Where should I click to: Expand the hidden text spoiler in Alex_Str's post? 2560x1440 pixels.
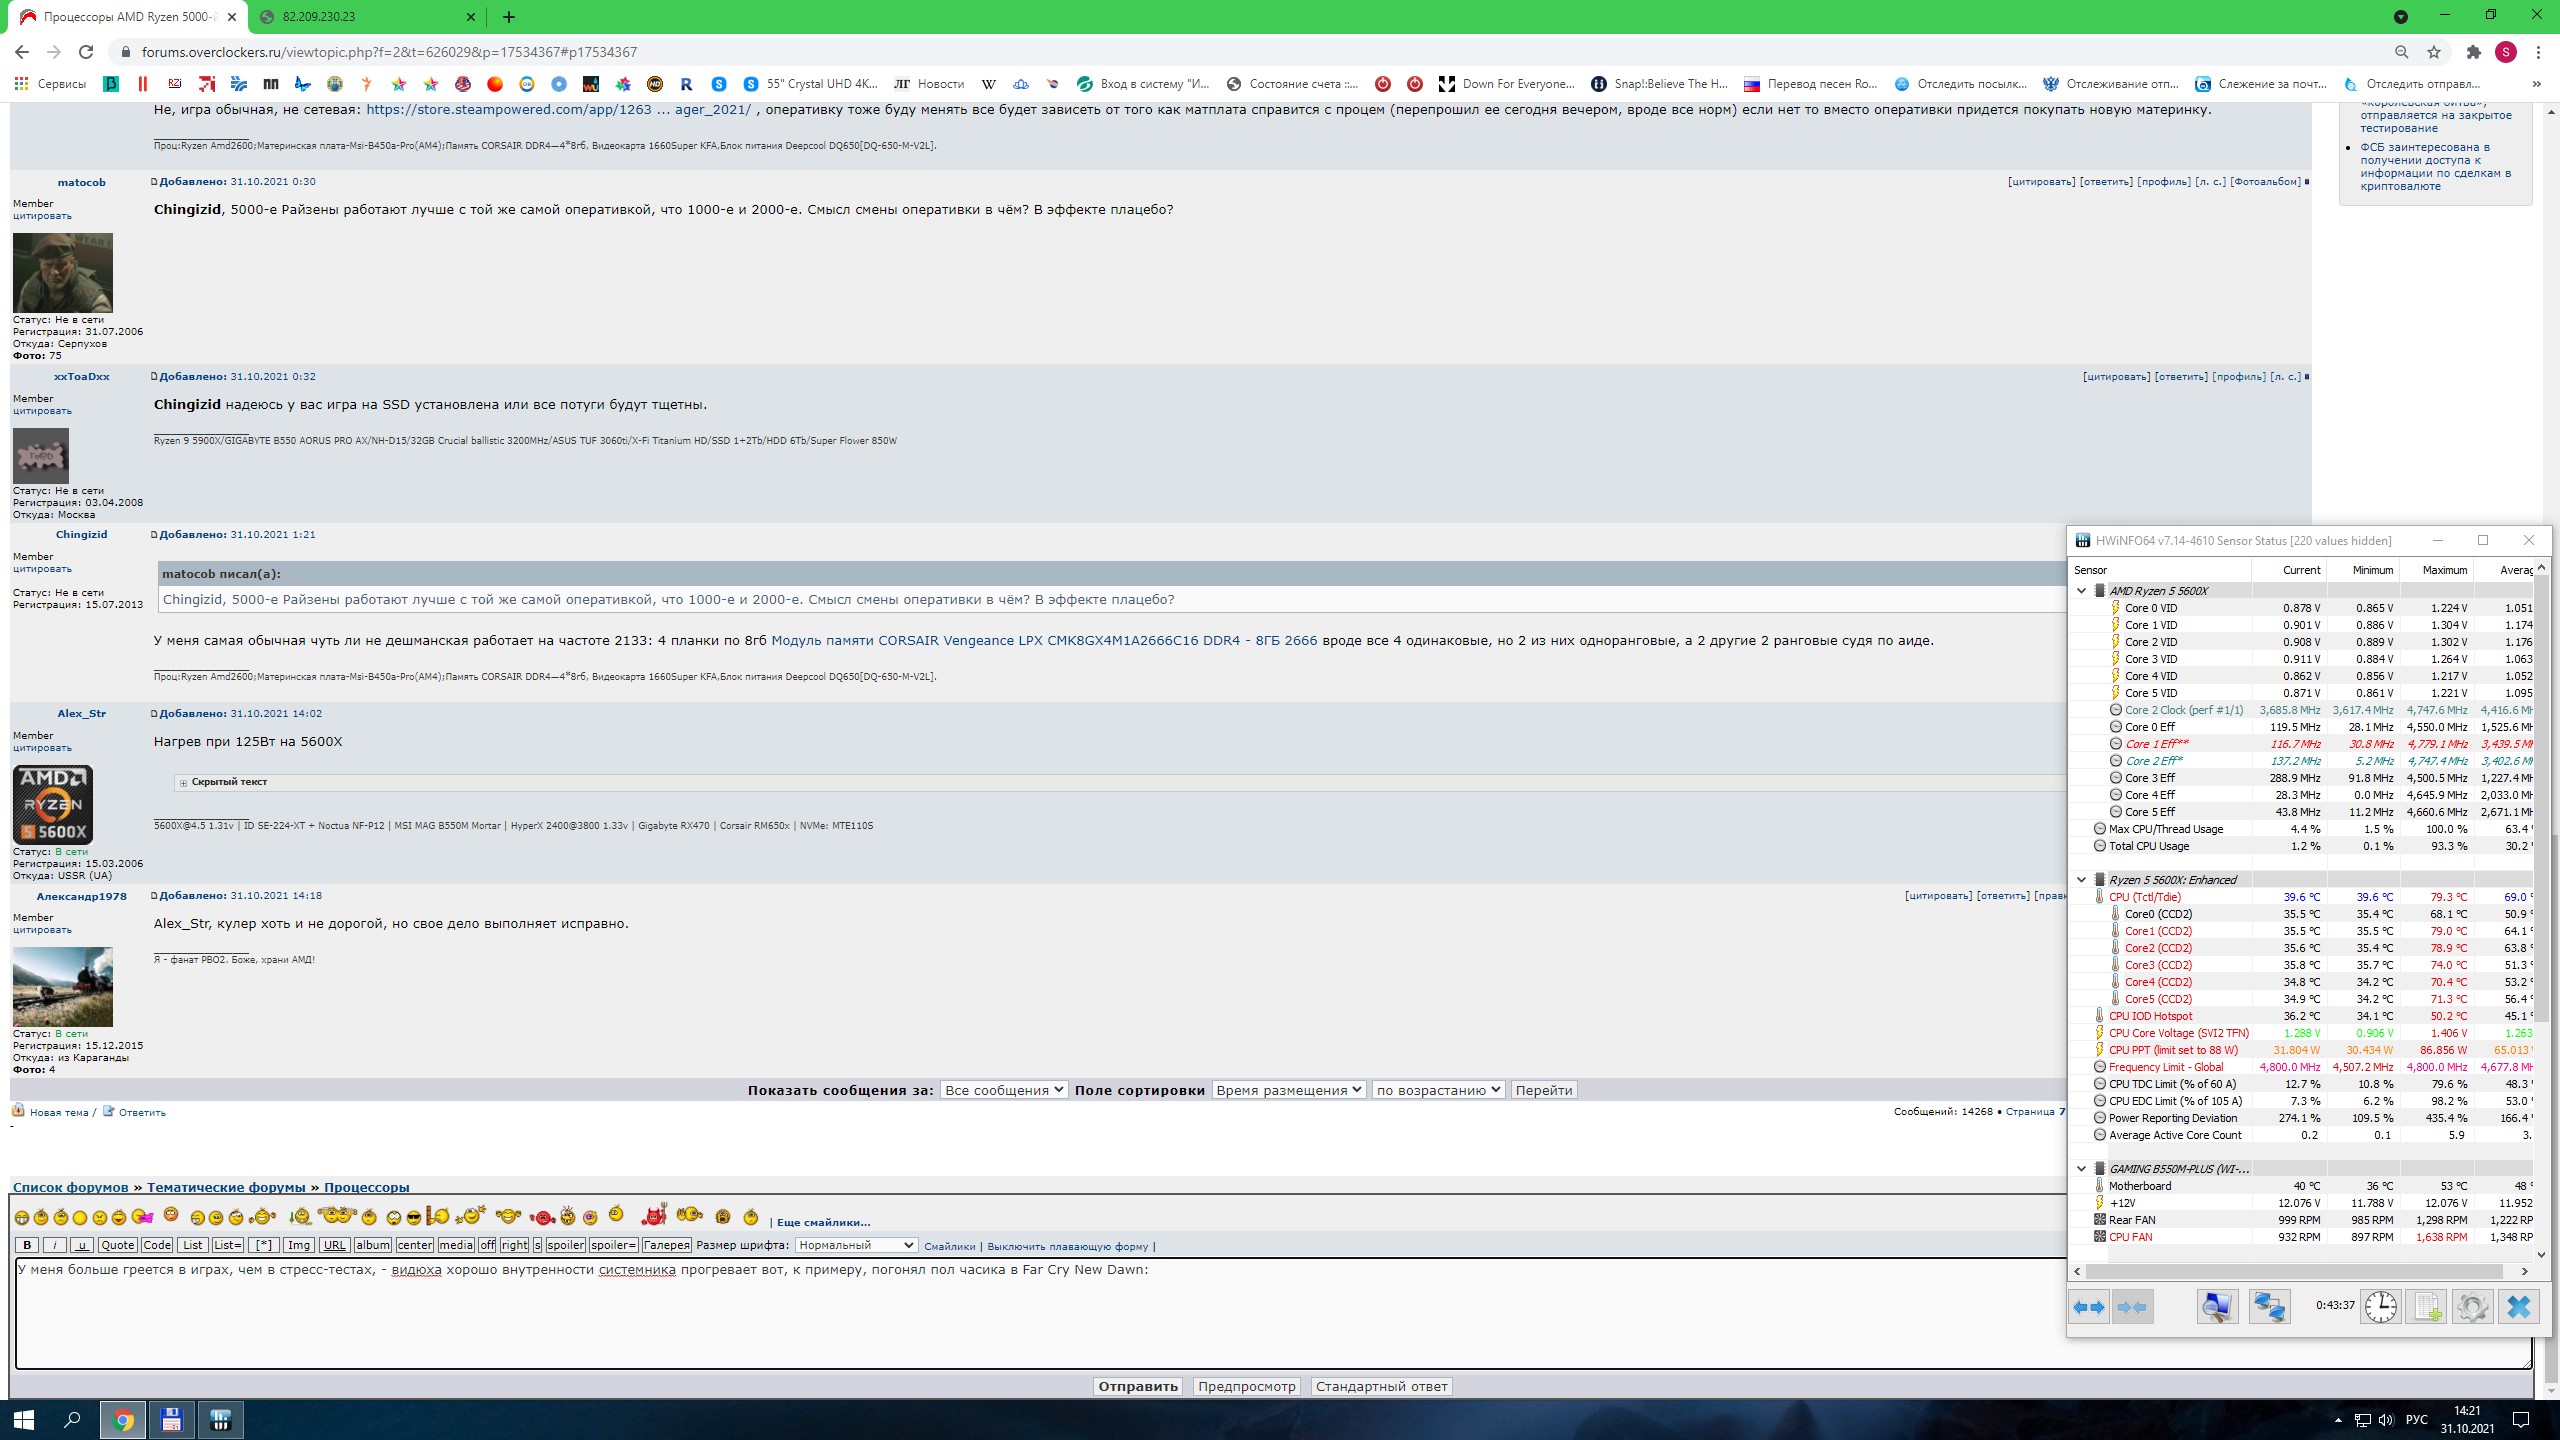pyautogui.click(x=183, y=782)
